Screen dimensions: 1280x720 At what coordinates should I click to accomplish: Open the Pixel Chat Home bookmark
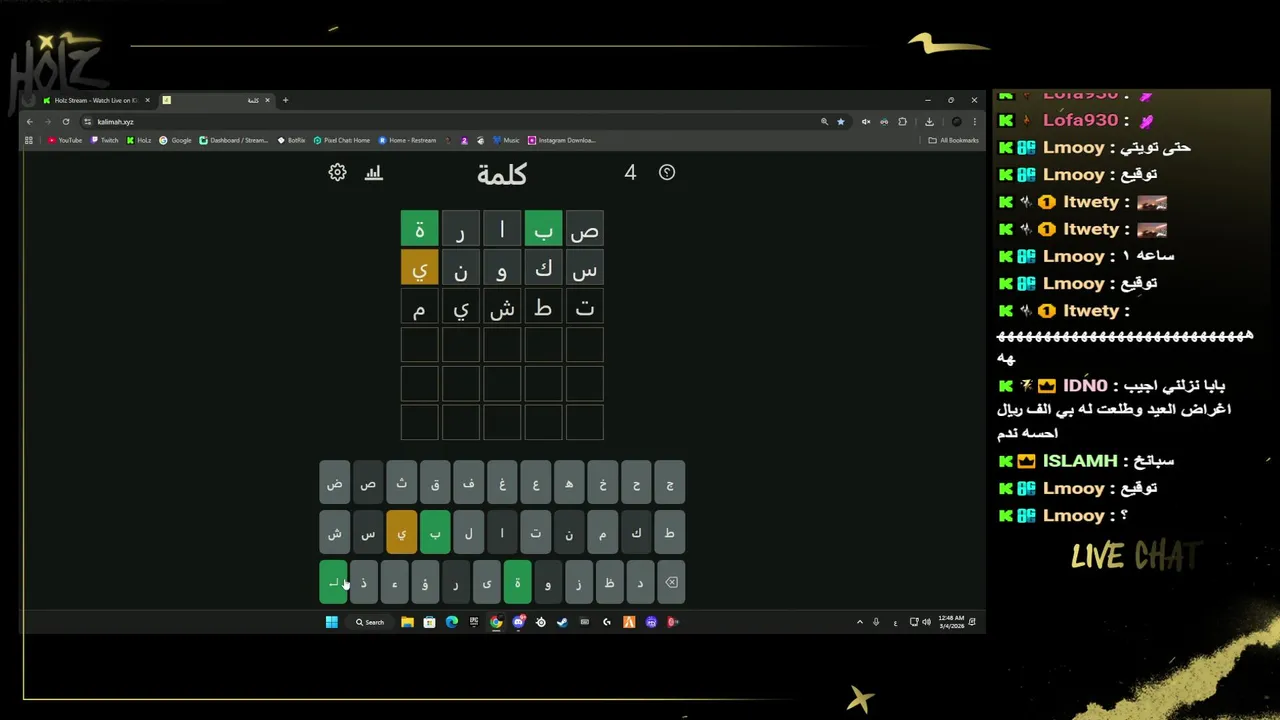click(x=341, y=140)
